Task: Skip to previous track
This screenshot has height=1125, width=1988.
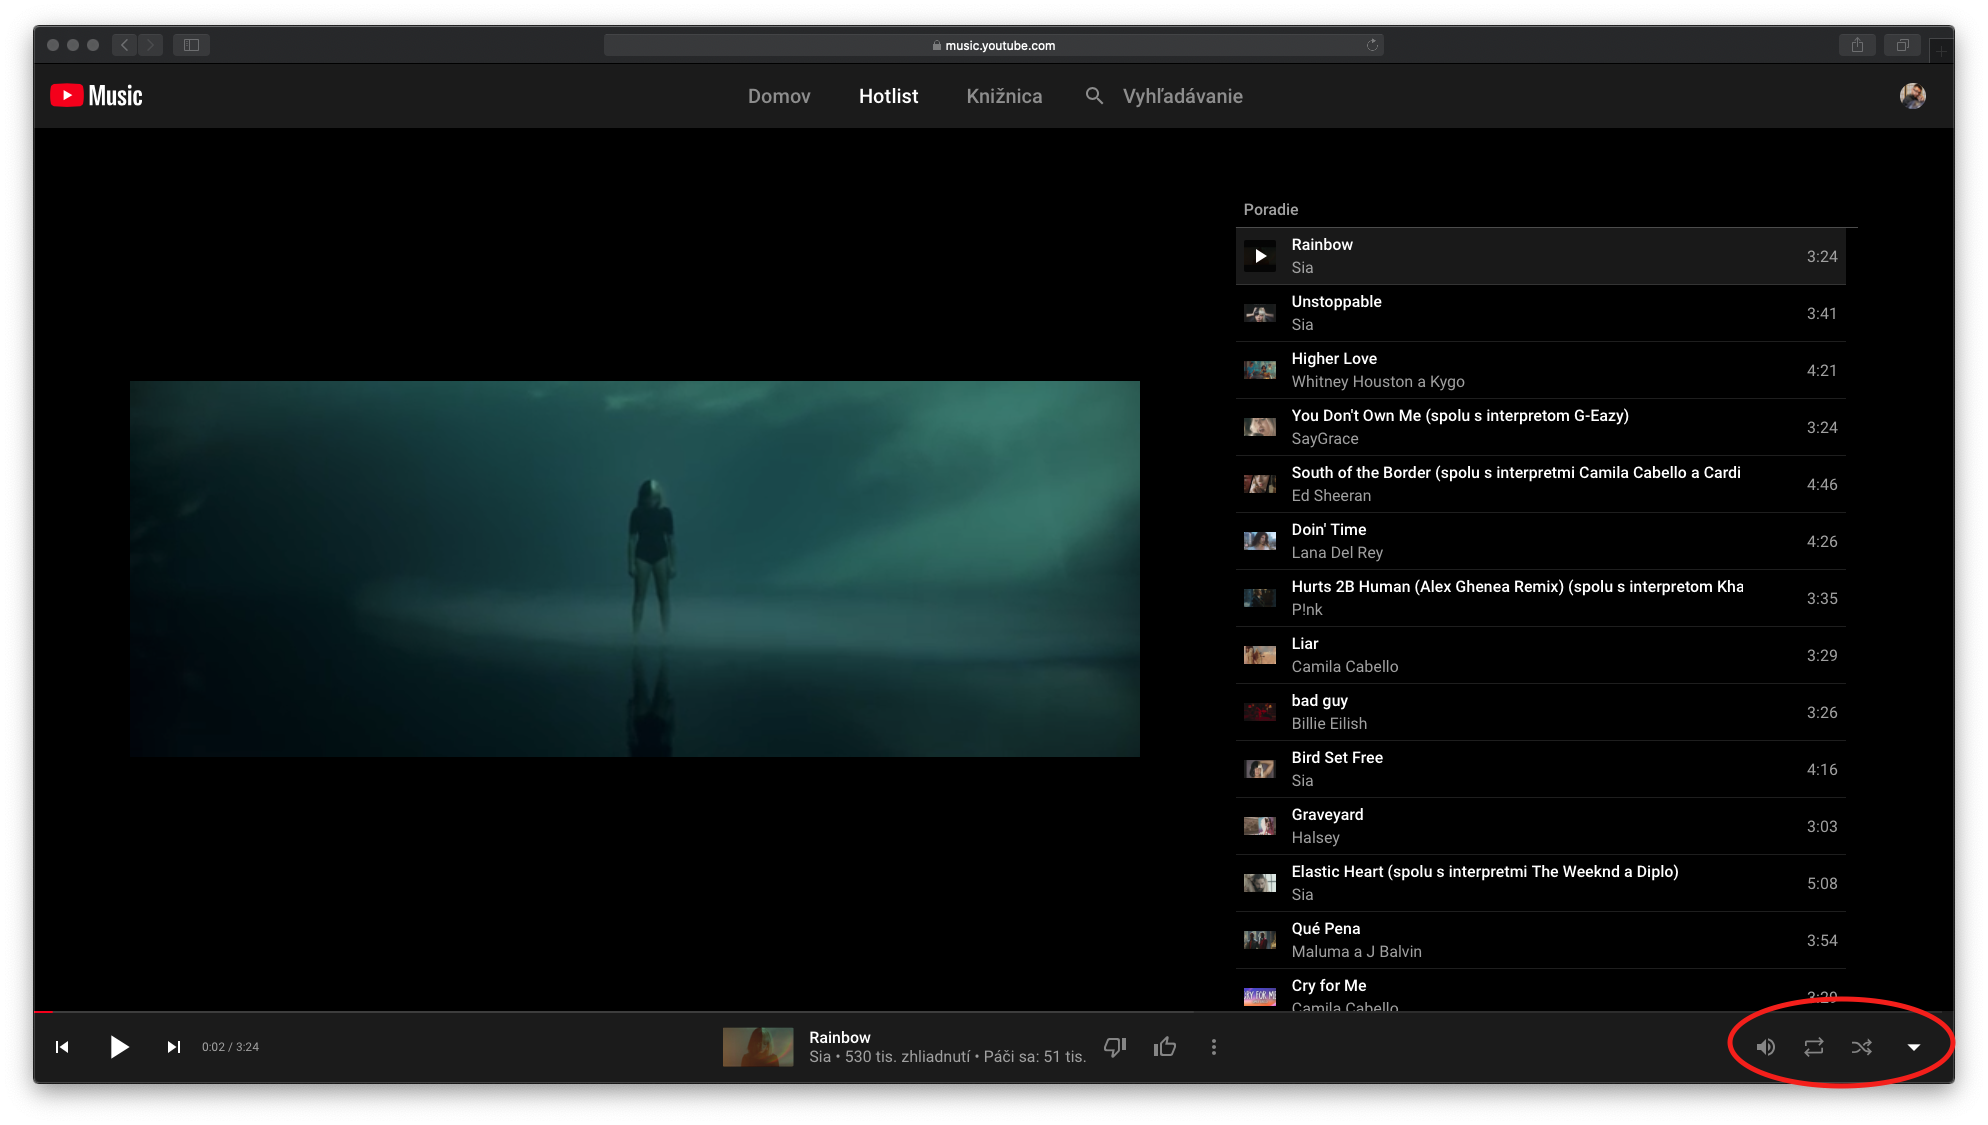Action: pyautogui.click(x=62, y=1047)
